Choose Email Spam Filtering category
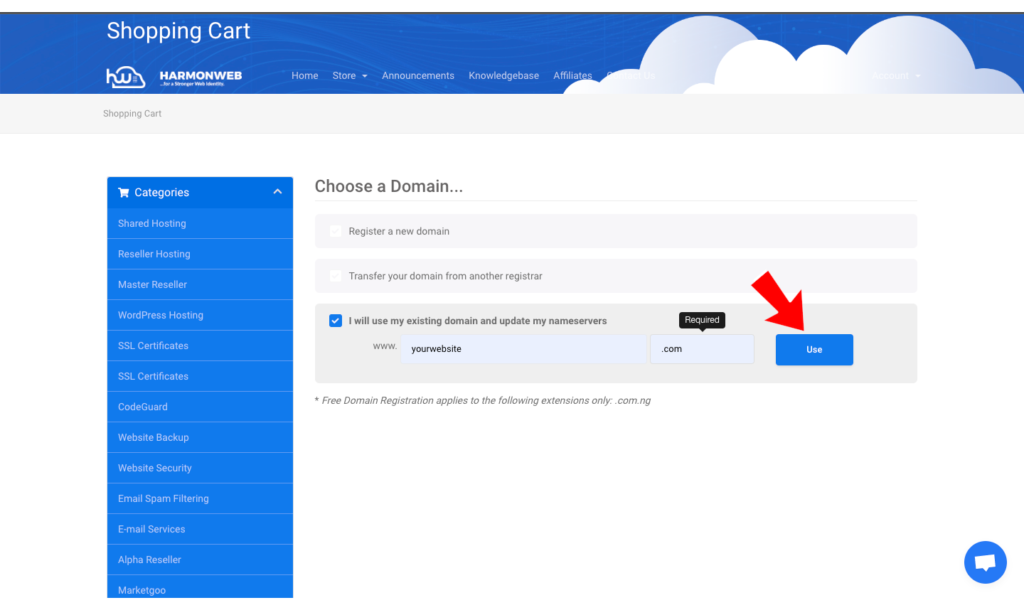 tap(163, 499)
